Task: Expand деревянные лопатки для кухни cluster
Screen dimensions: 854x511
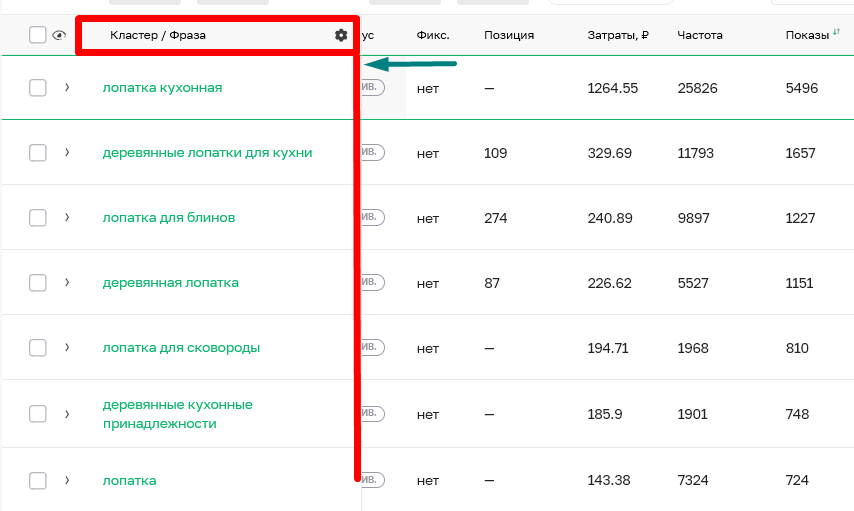Action: point(67,152)
